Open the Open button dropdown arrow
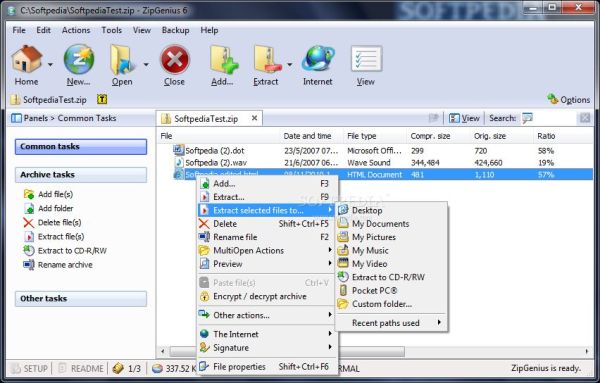Screen dimensions: 600x383 146,65
